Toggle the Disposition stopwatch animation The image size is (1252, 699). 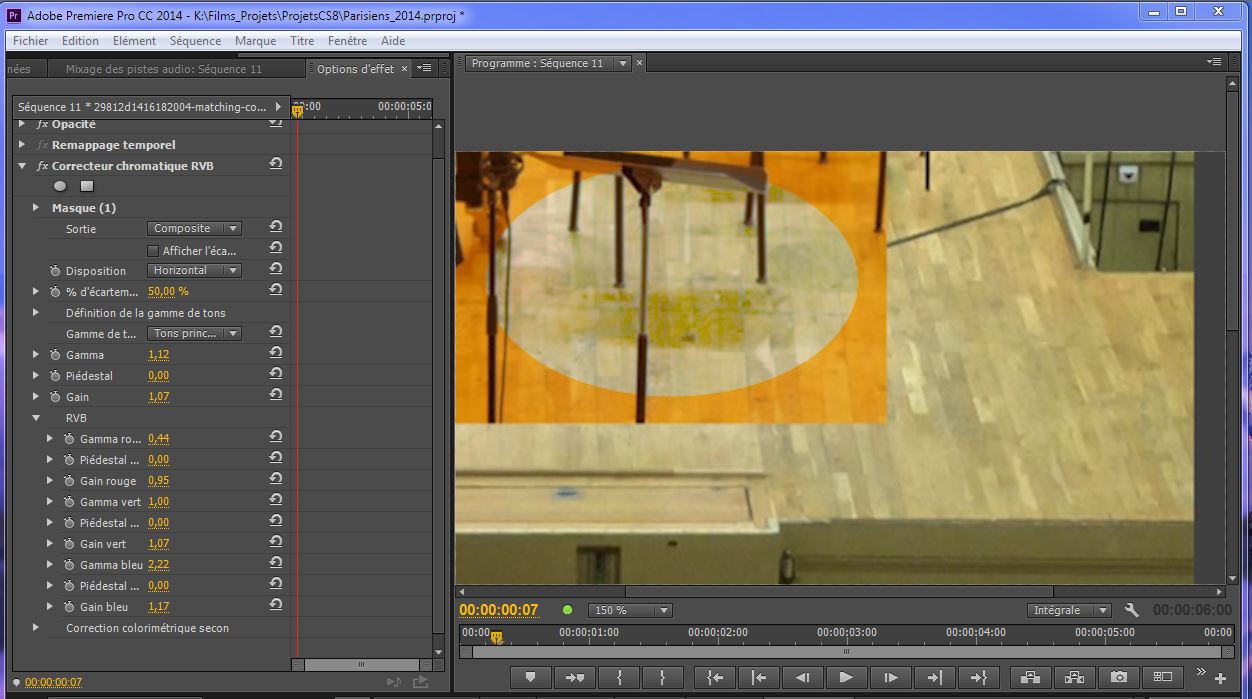click(x=55, y=271)
